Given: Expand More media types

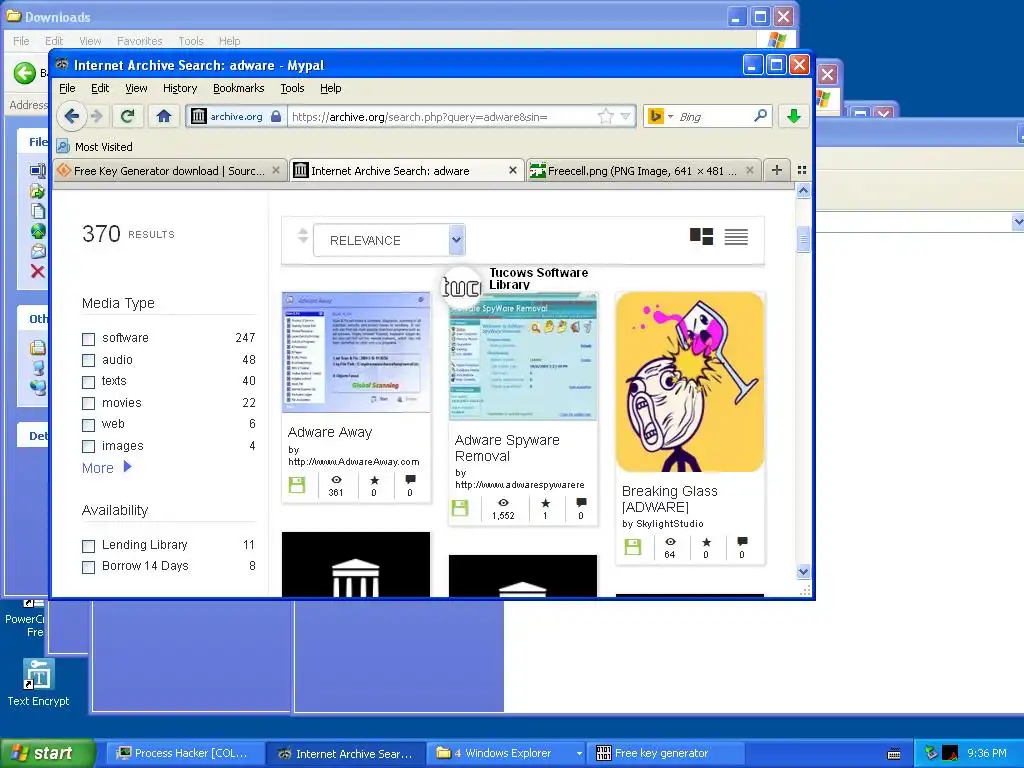Looking at the screenshot, I should pyautogui.click(x=106, y=468).
